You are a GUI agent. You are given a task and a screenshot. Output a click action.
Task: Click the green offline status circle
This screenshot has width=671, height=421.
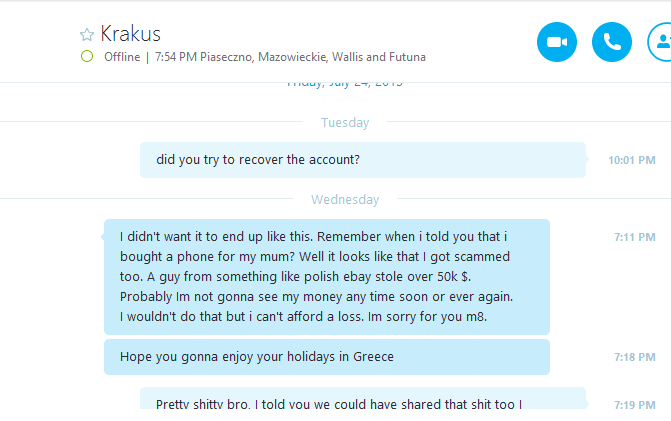pyautogui.click(x=87, y=57)
